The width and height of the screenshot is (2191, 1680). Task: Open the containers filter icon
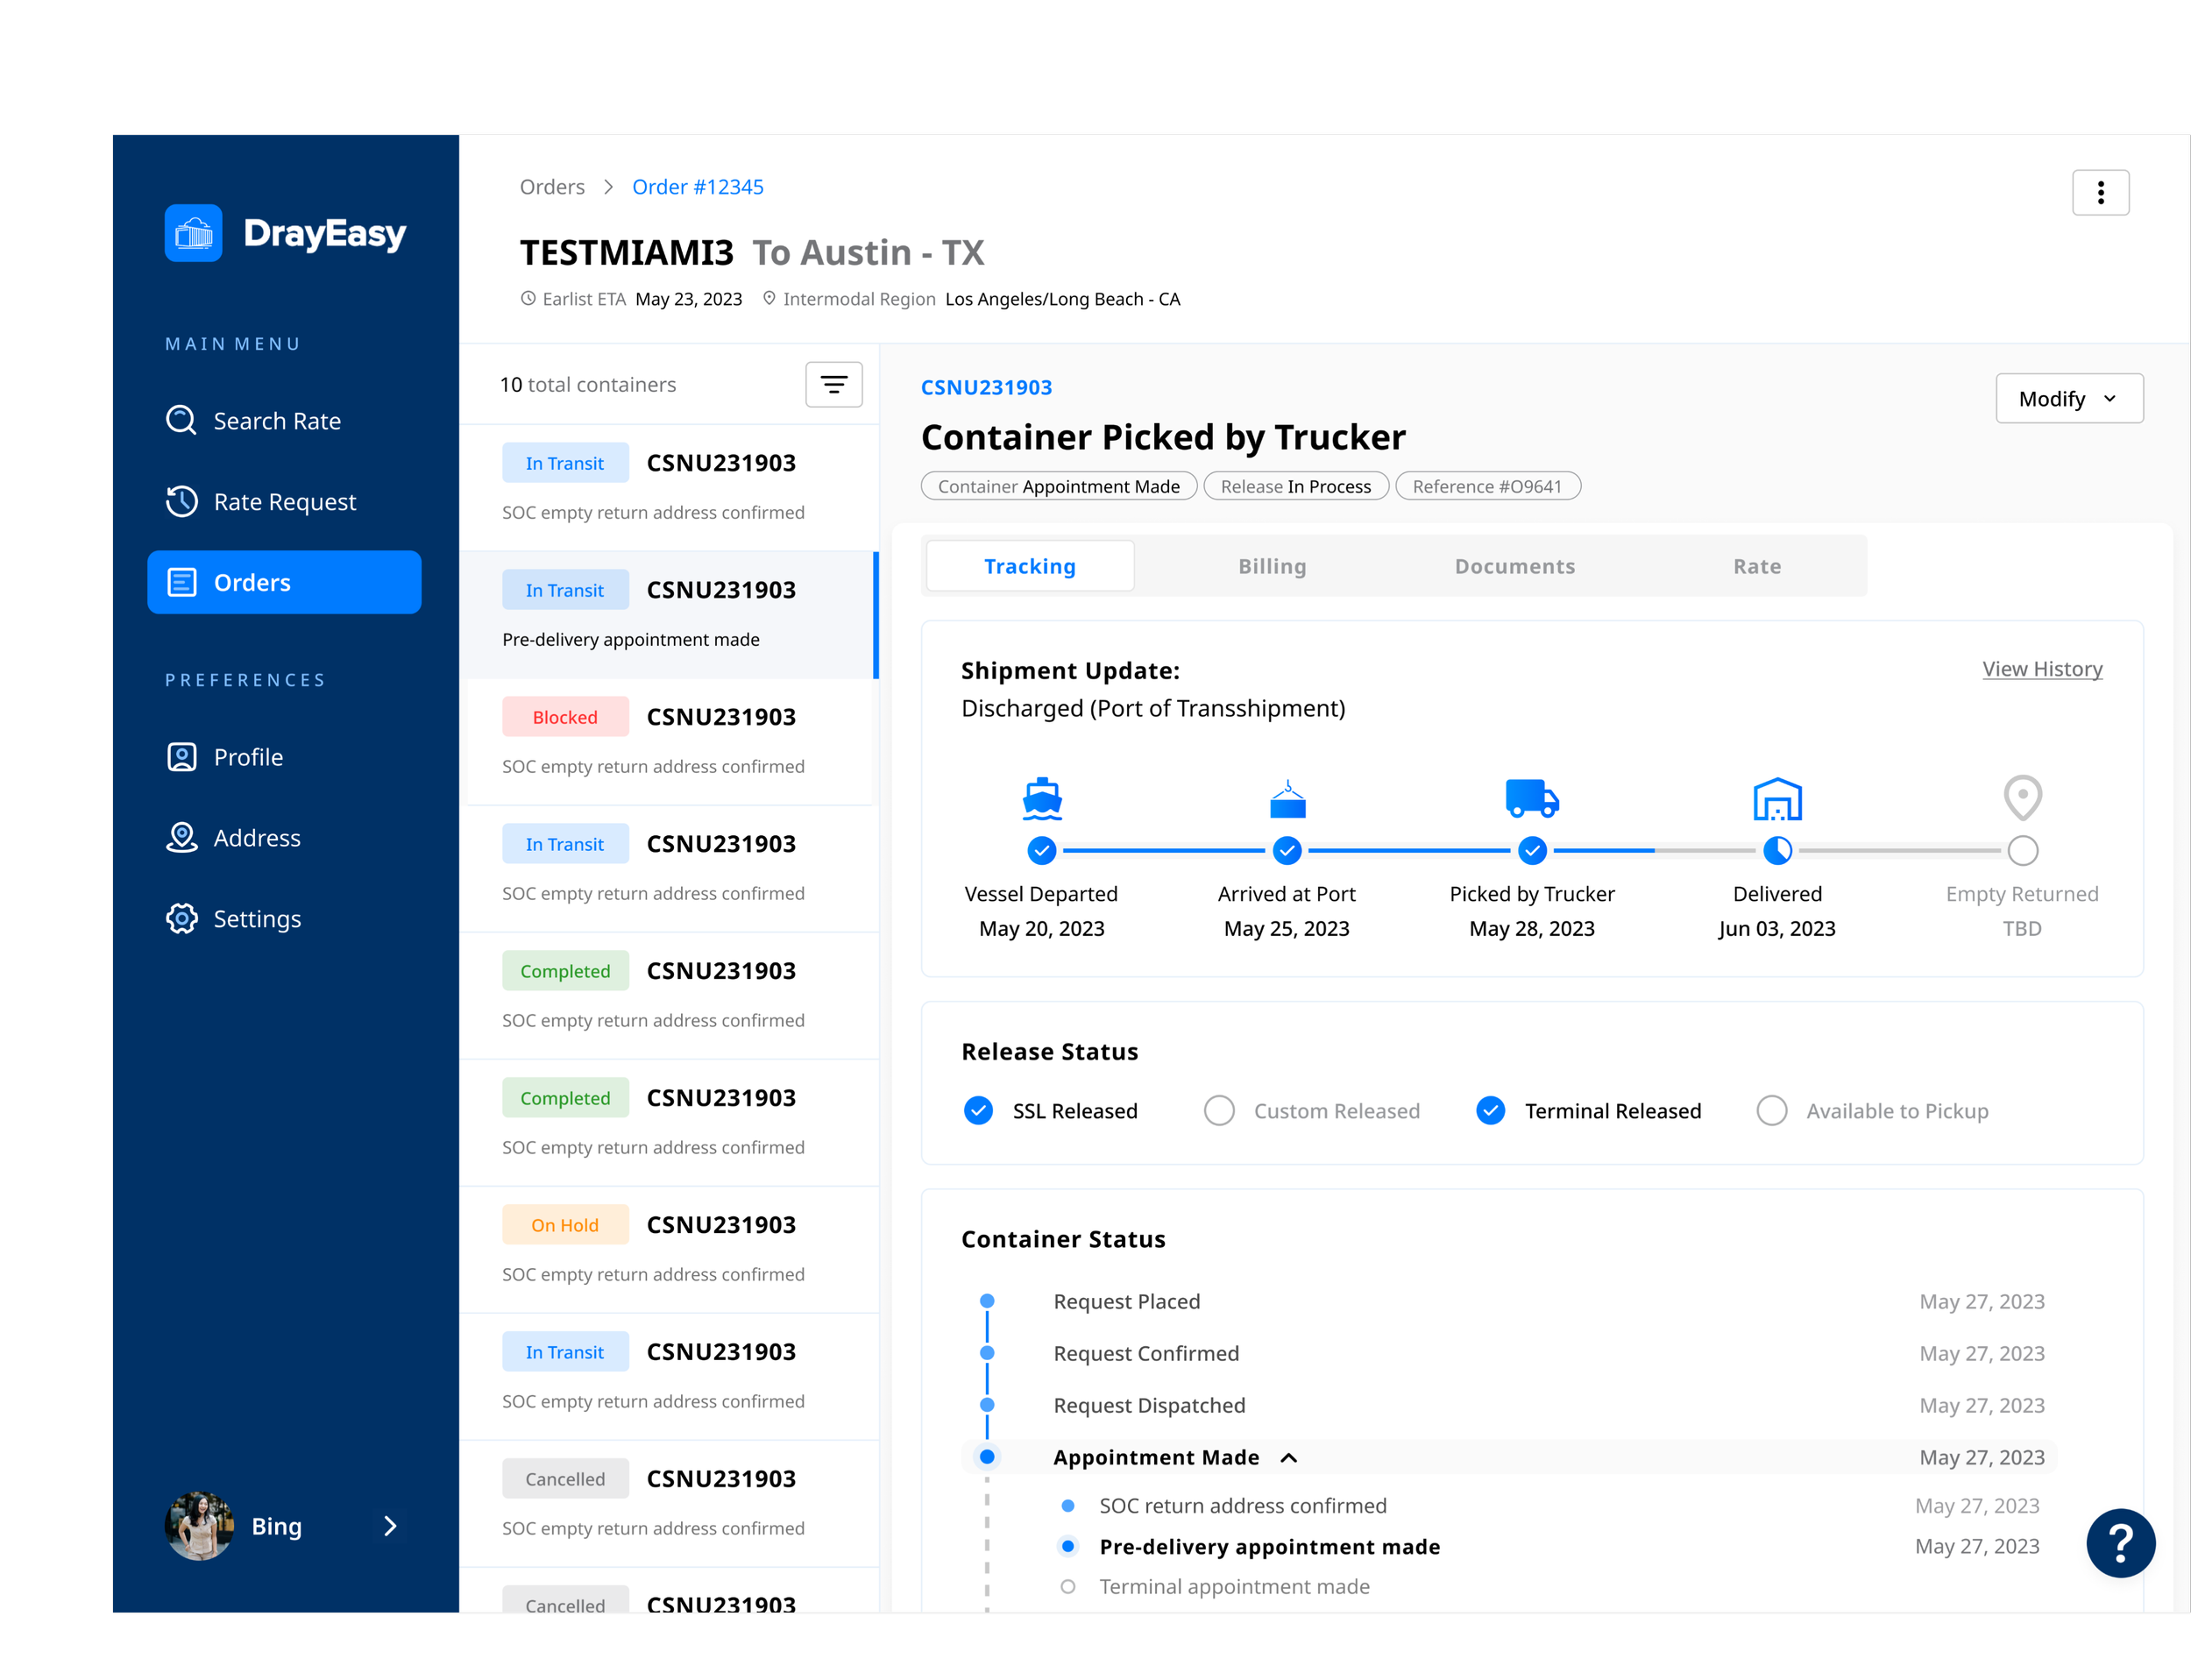[x=833, y=384]
